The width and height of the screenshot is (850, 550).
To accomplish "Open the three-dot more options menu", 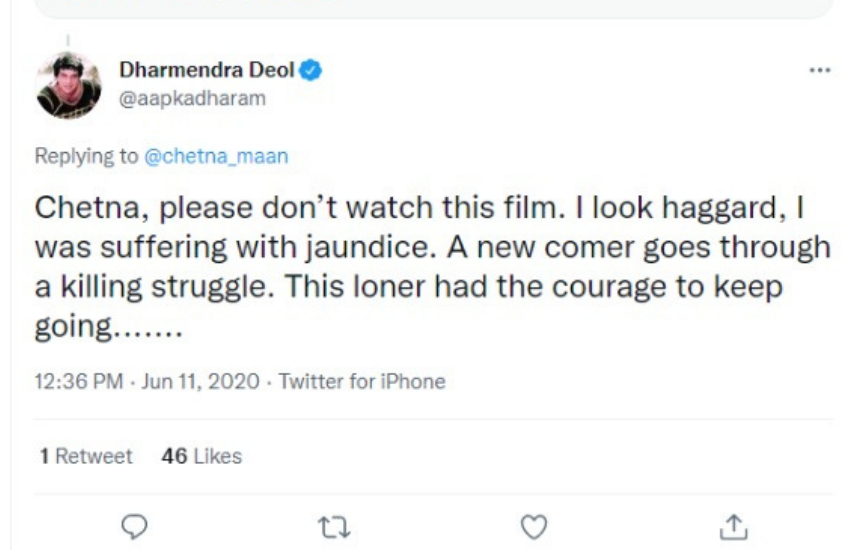I will [820, 70].
